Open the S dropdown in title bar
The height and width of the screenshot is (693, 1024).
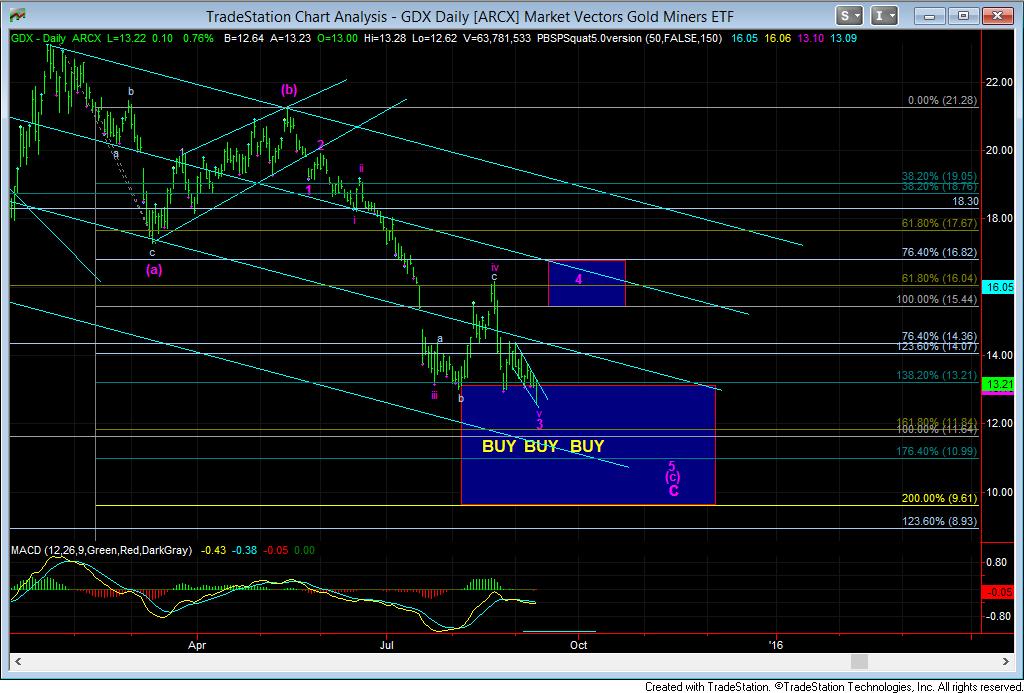click(x=850, y=16)
